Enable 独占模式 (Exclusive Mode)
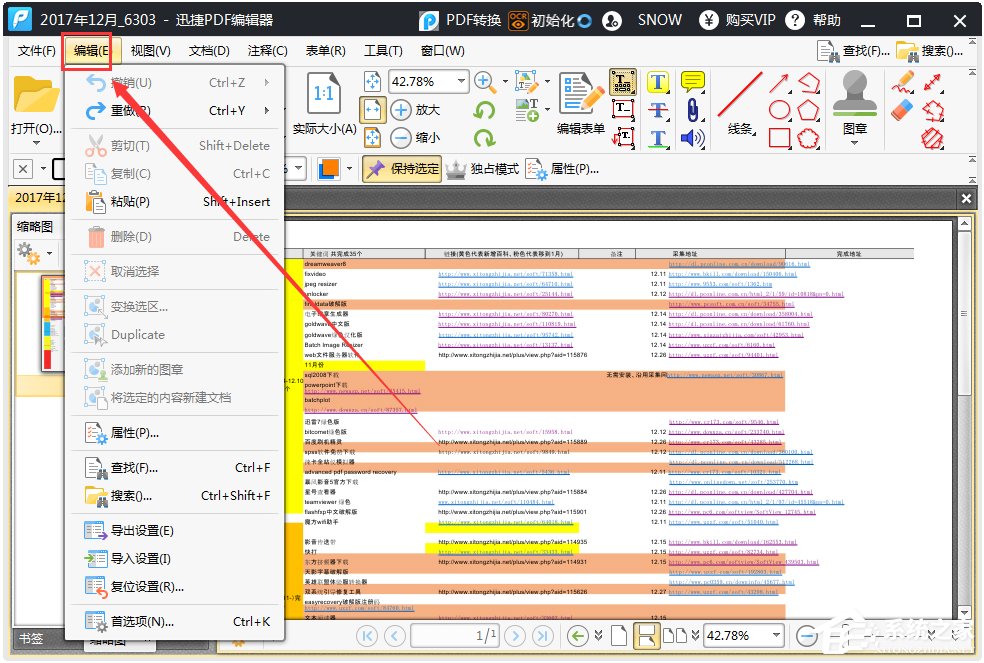The image size is (984, 663). click(483, 169)
